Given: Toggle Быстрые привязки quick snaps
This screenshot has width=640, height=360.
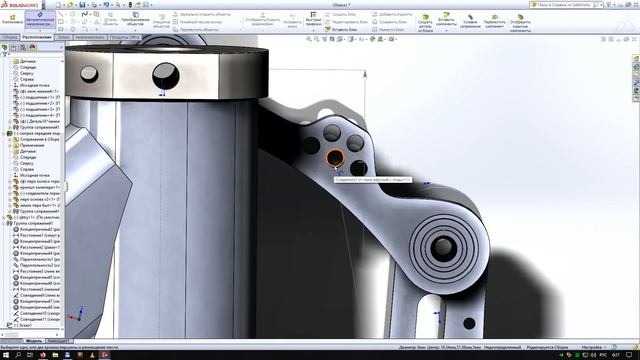Looking at the screenshot, I should click(x=313, y=19).
